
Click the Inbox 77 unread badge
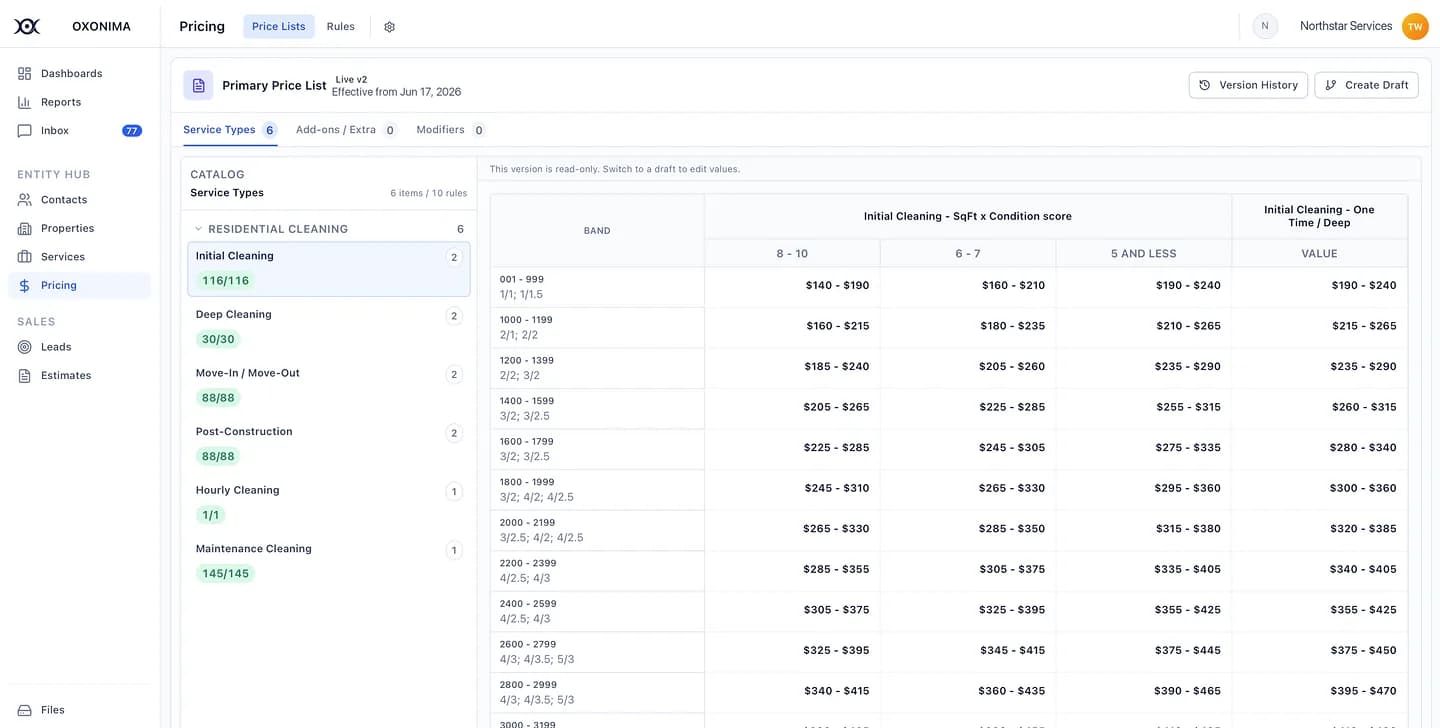(x=132, y=130)
